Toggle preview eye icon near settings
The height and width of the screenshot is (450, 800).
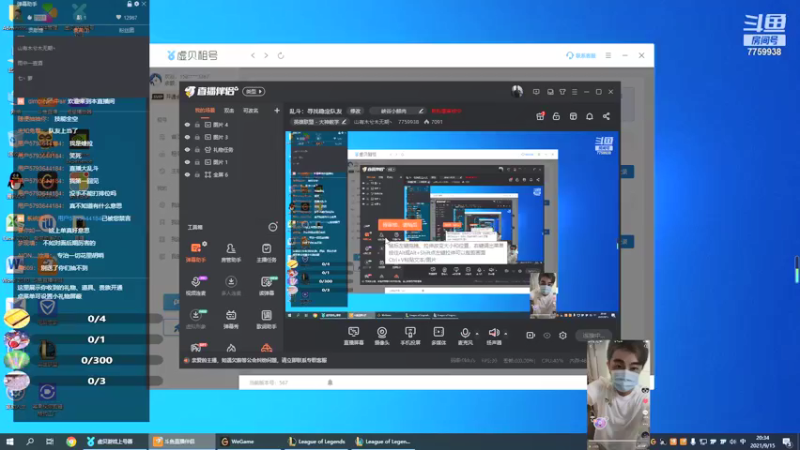point(547,335)
